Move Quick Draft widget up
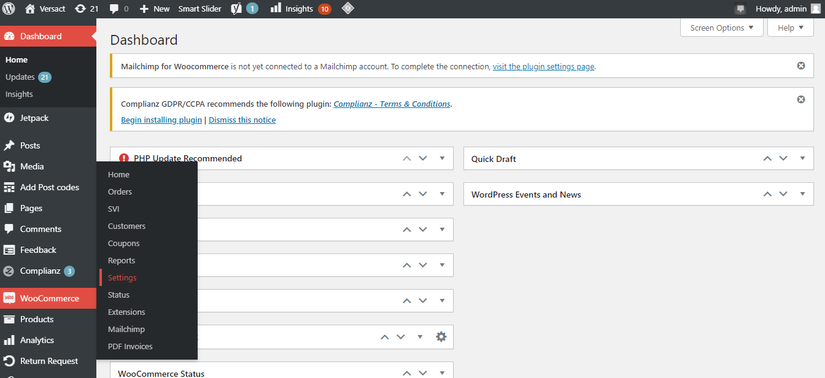The image size is (825, 378). point(768,158)
